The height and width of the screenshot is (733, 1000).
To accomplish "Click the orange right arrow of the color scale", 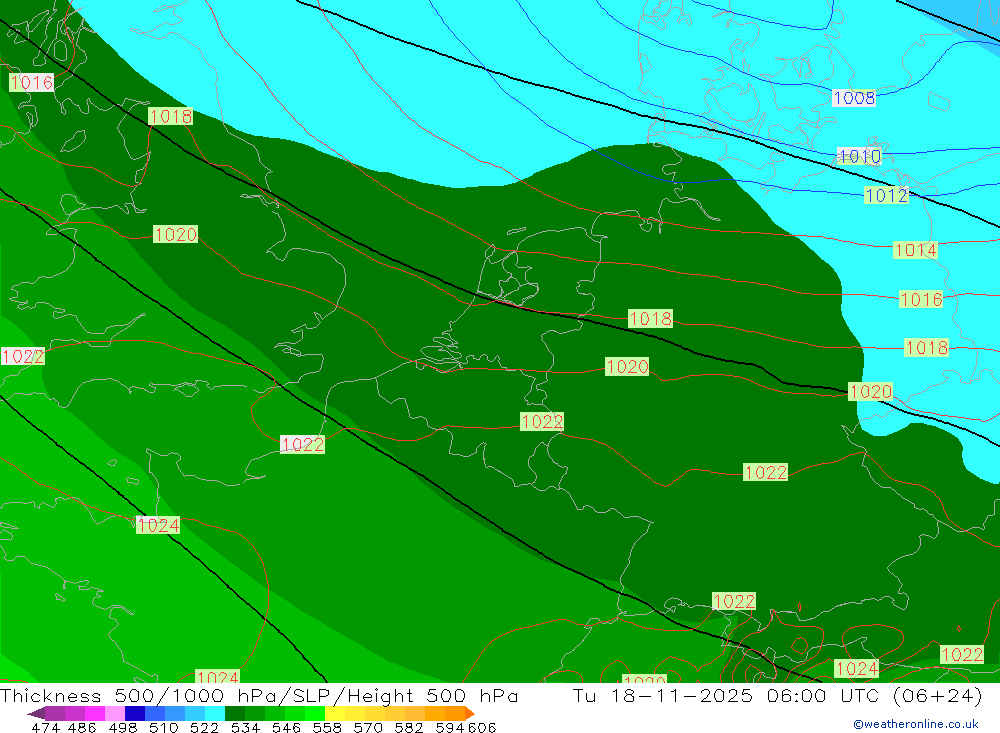I will click(x=468, y=713).
